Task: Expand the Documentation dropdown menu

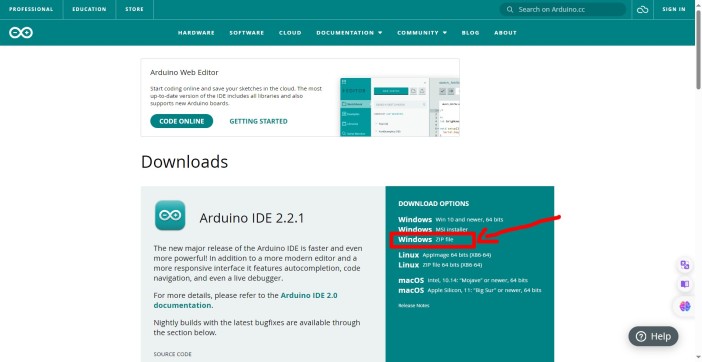Action: point(349,33)
